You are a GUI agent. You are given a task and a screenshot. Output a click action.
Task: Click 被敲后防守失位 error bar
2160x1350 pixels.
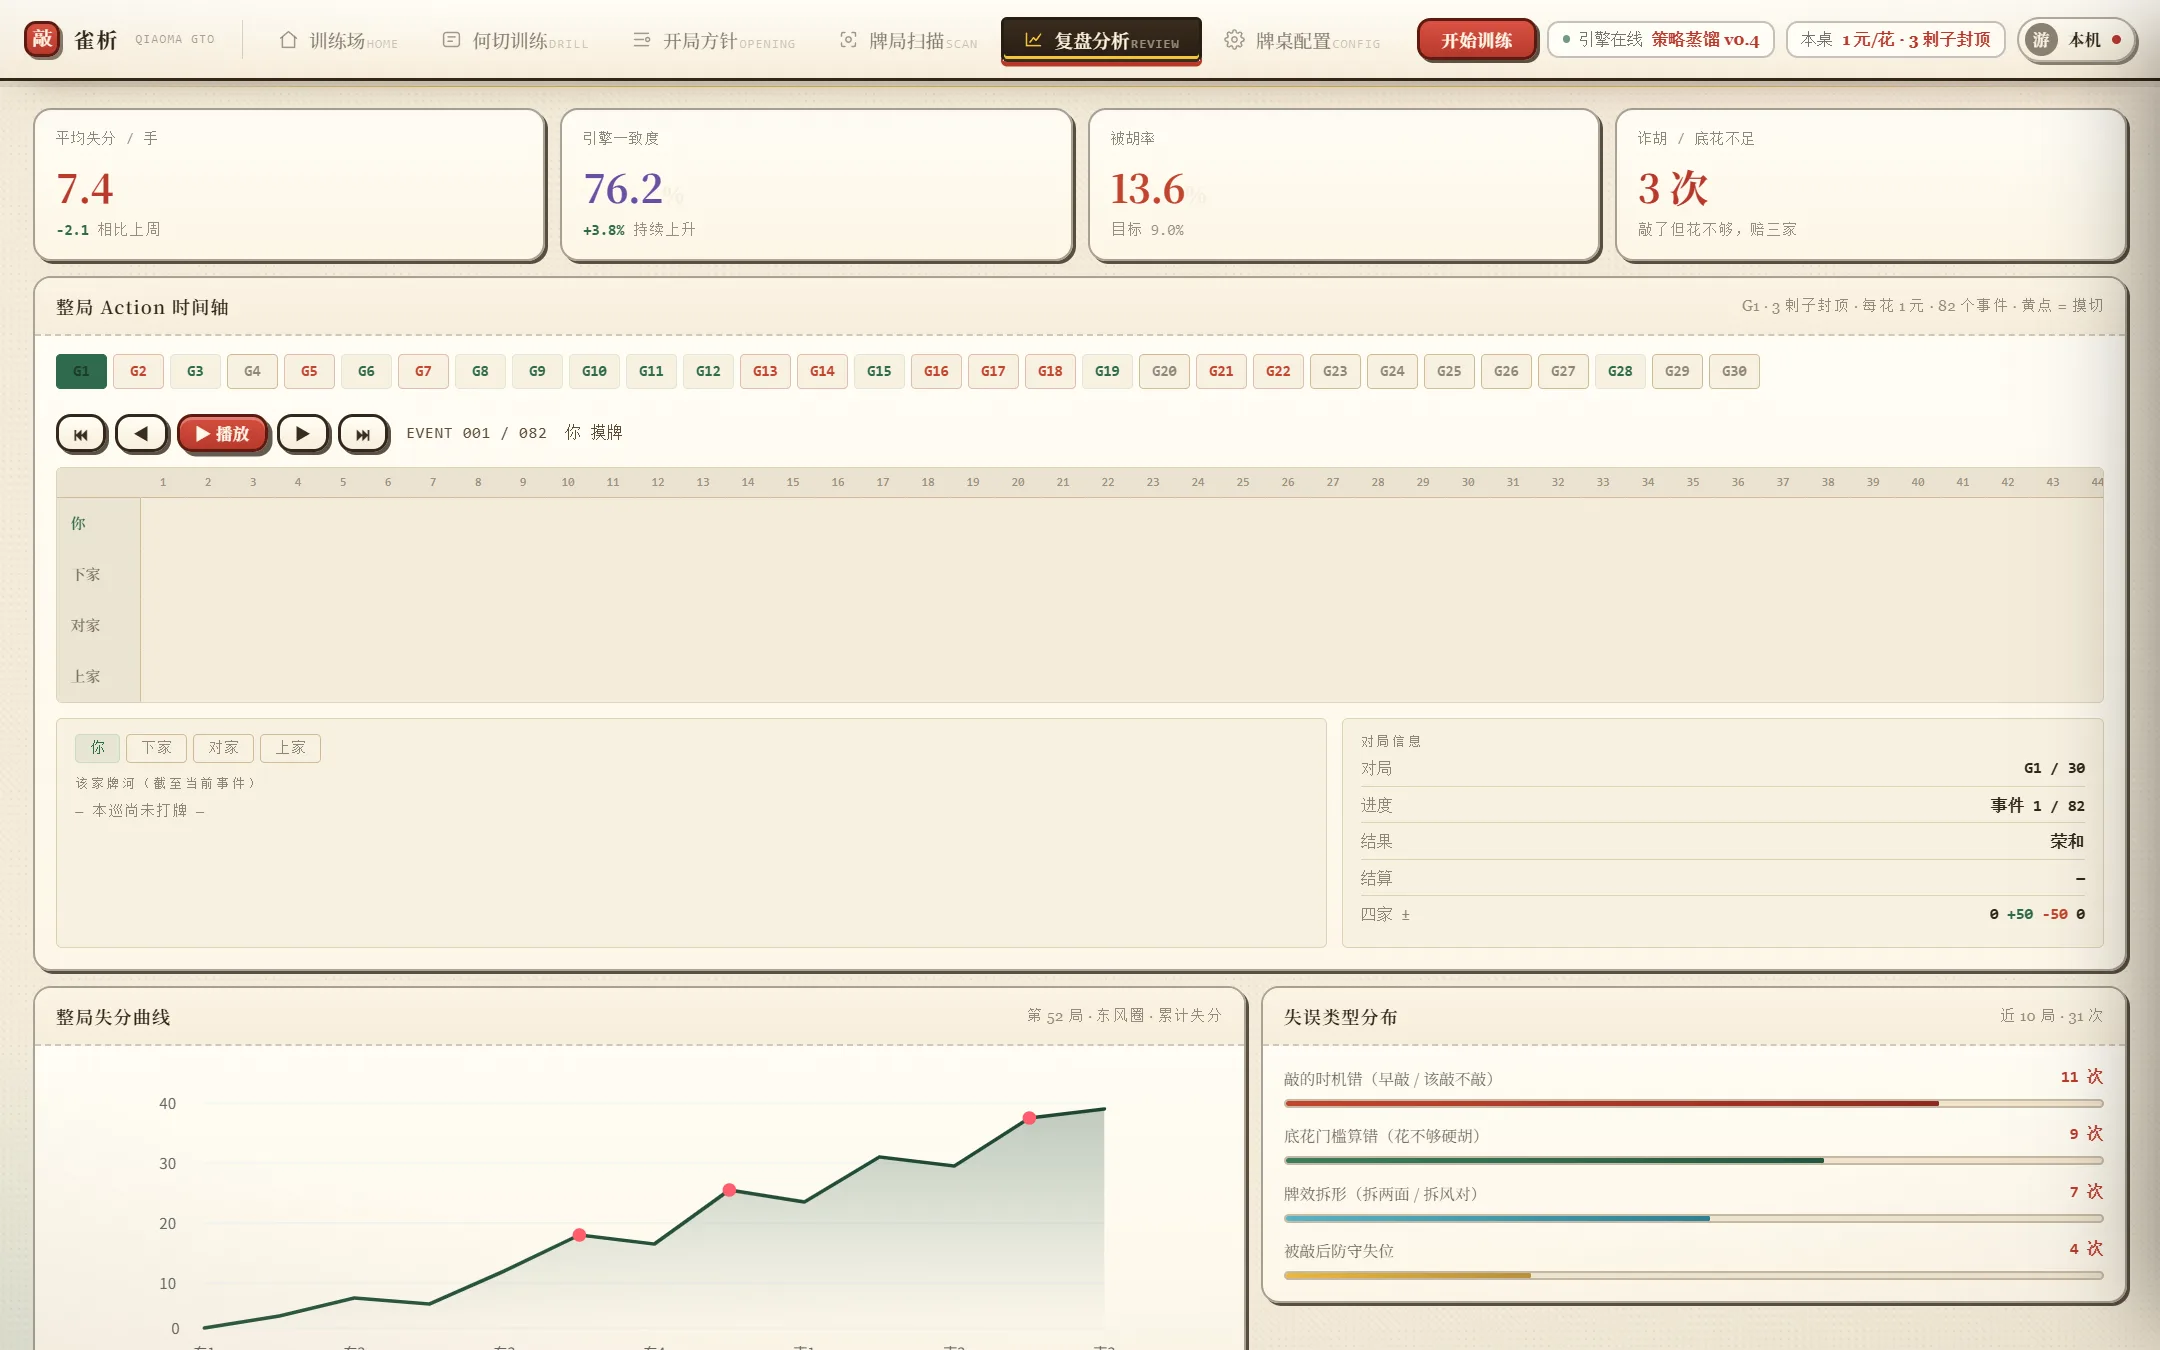[1693, 1275]
